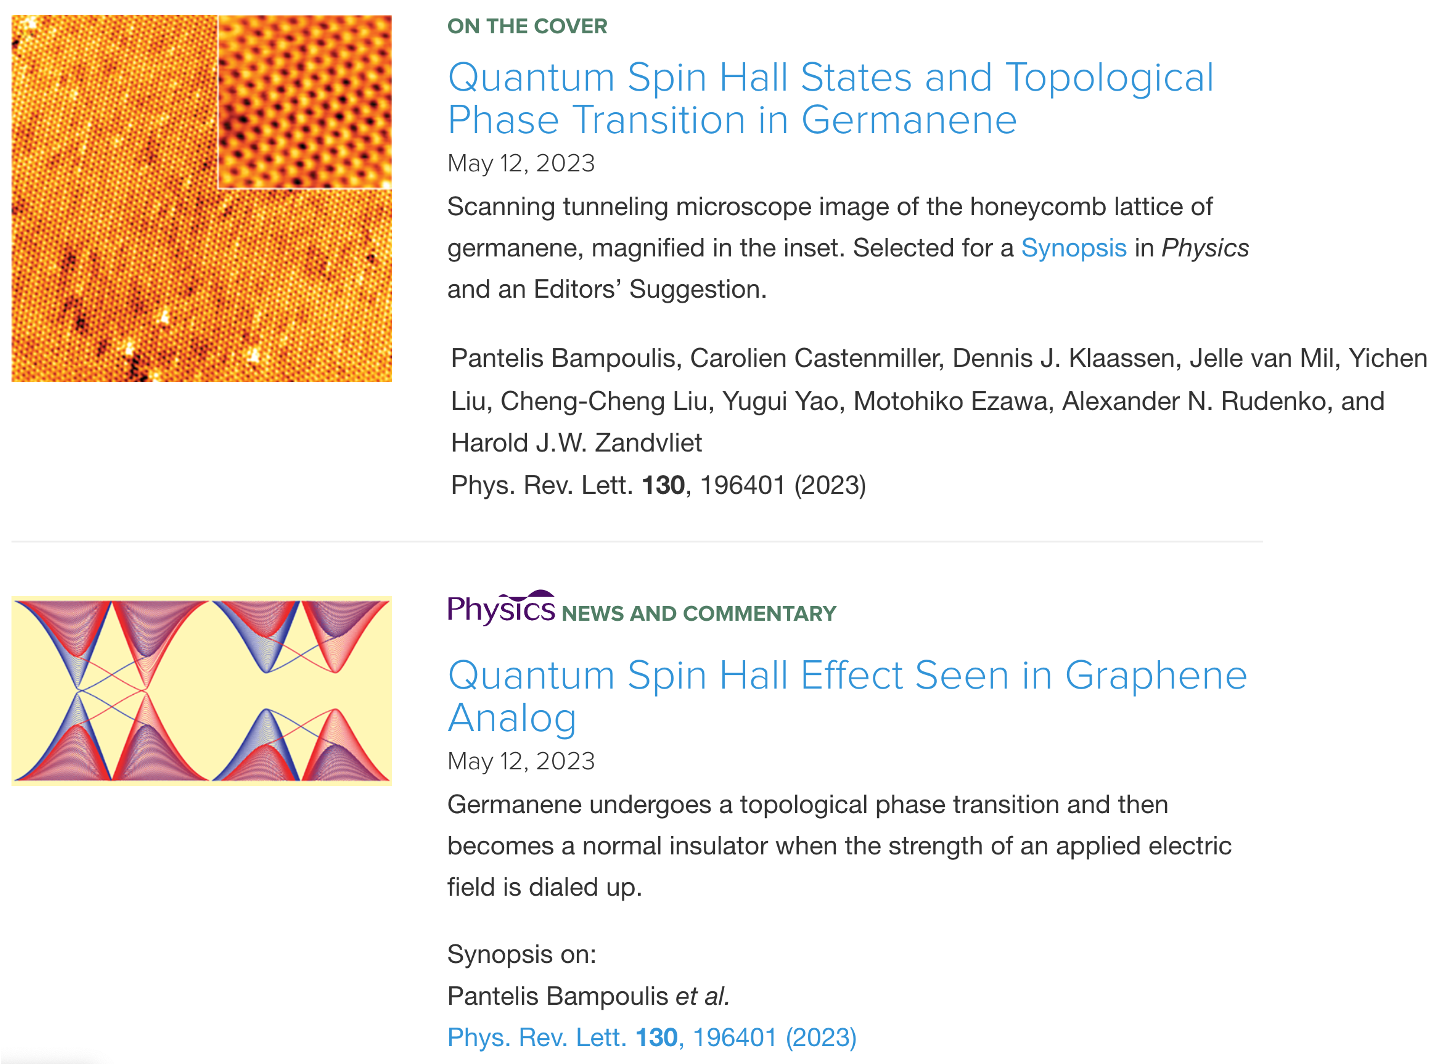Click the first article's May 12, 2023 date

tap(521, 163)
